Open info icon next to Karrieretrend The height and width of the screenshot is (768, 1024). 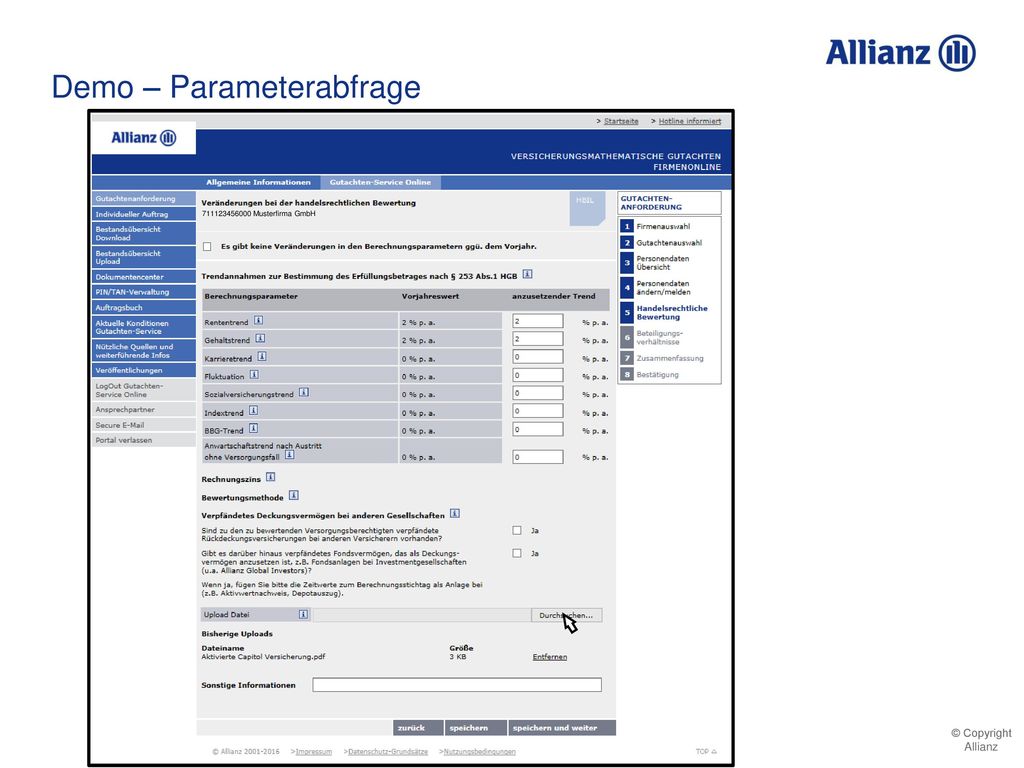(262, 357)
